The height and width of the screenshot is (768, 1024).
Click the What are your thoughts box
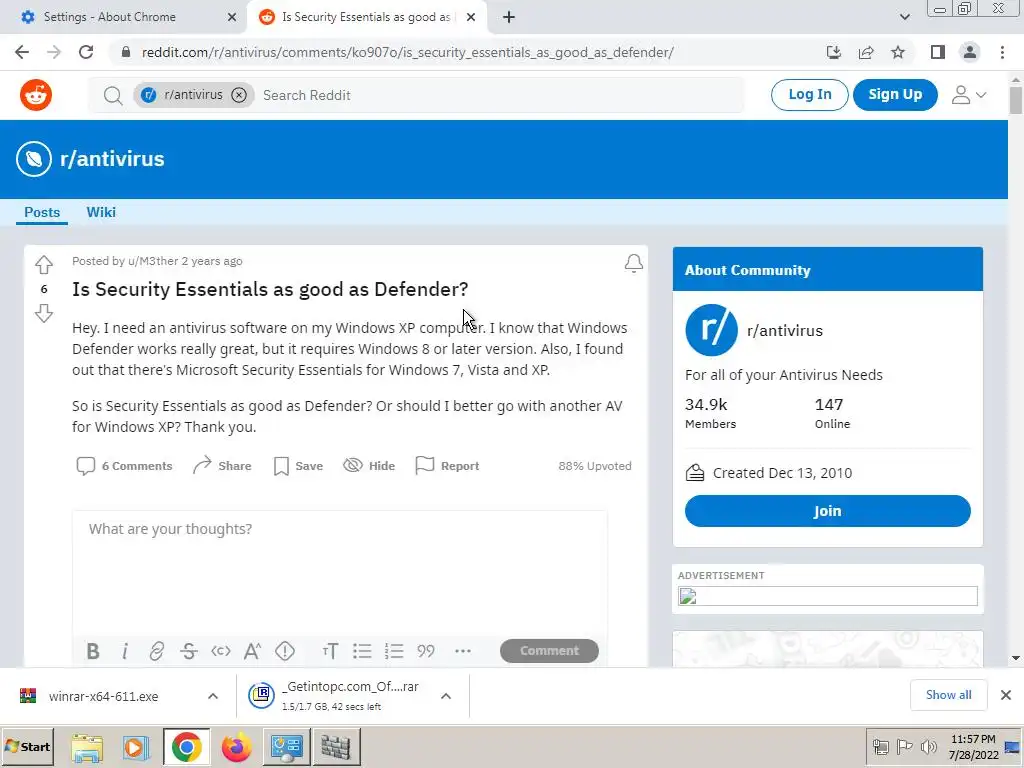coord(340,573)
